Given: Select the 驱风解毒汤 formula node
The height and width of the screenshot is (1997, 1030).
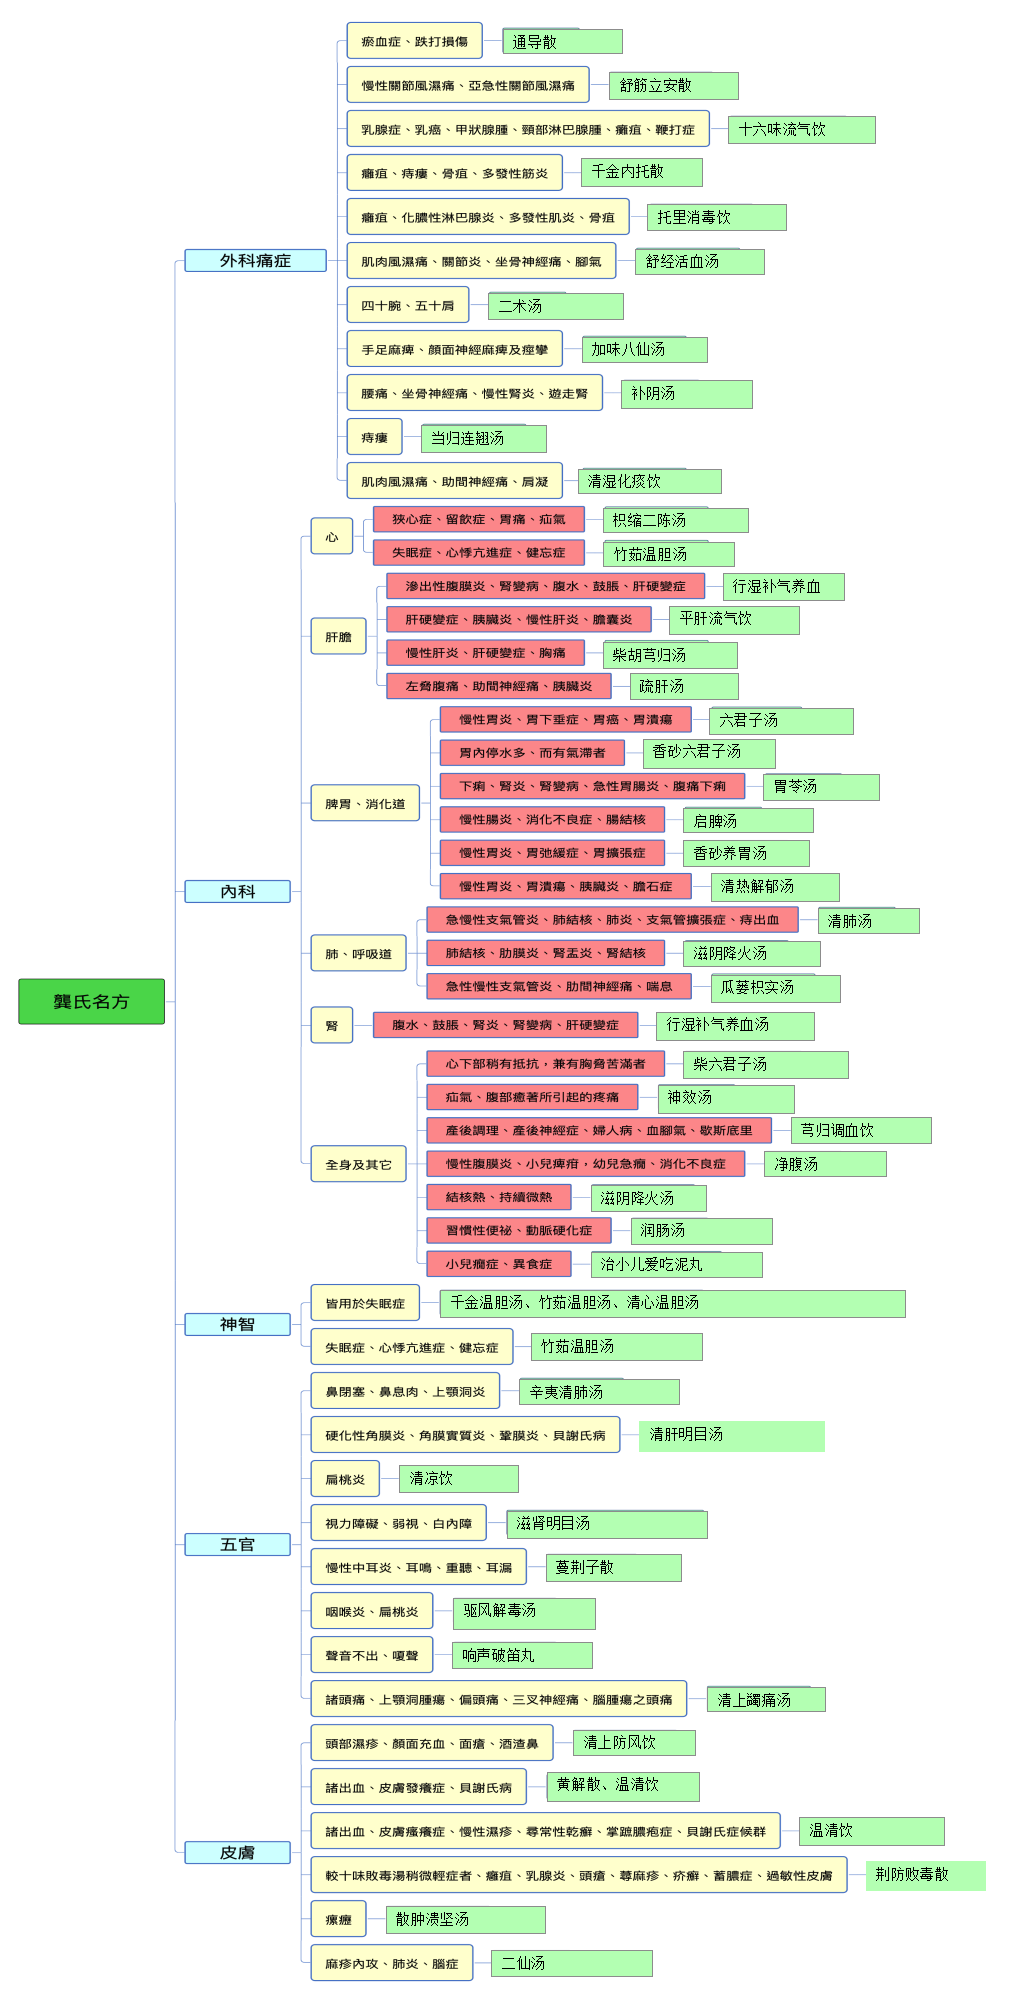Looking at the screenshot, I should pos(524,1613).
